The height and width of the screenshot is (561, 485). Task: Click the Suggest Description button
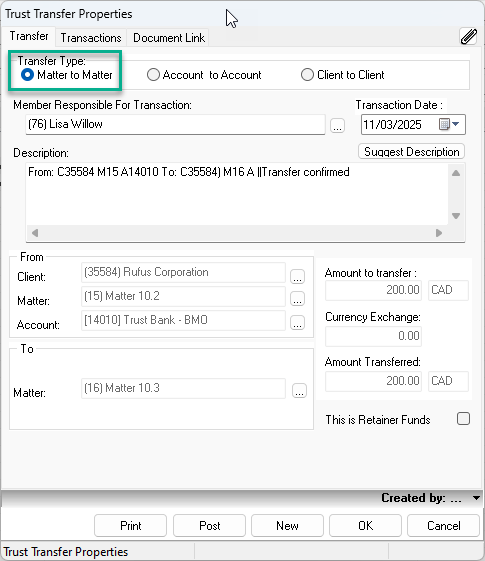[411, 152]
